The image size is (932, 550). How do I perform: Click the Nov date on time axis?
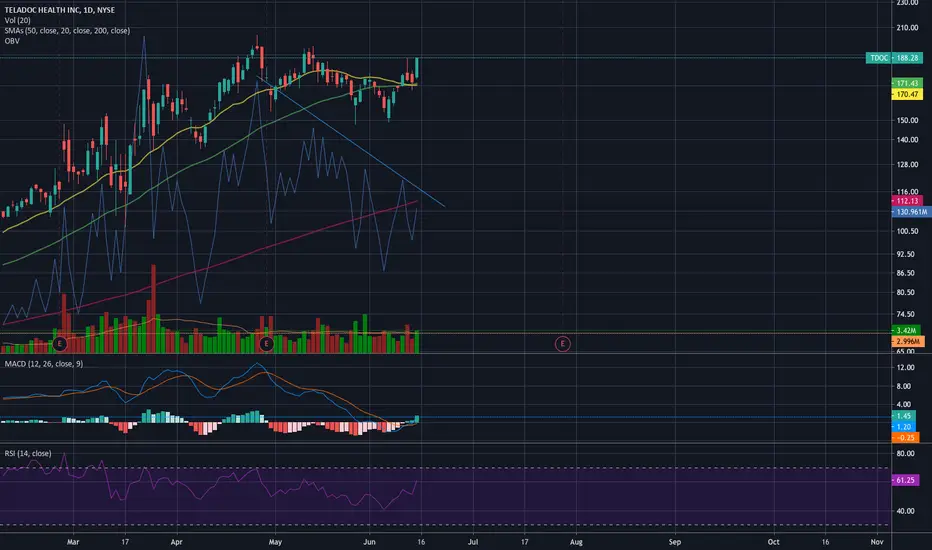[x=877, y=542]
